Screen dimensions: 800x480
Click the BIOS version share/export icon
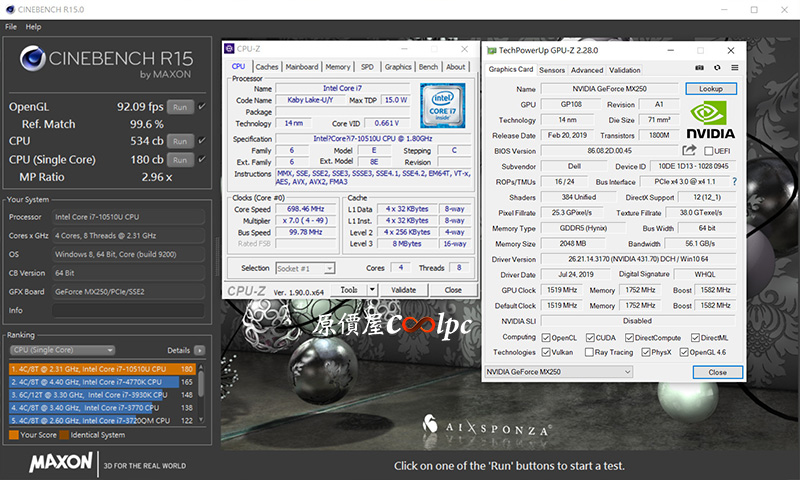coord(689,150)
